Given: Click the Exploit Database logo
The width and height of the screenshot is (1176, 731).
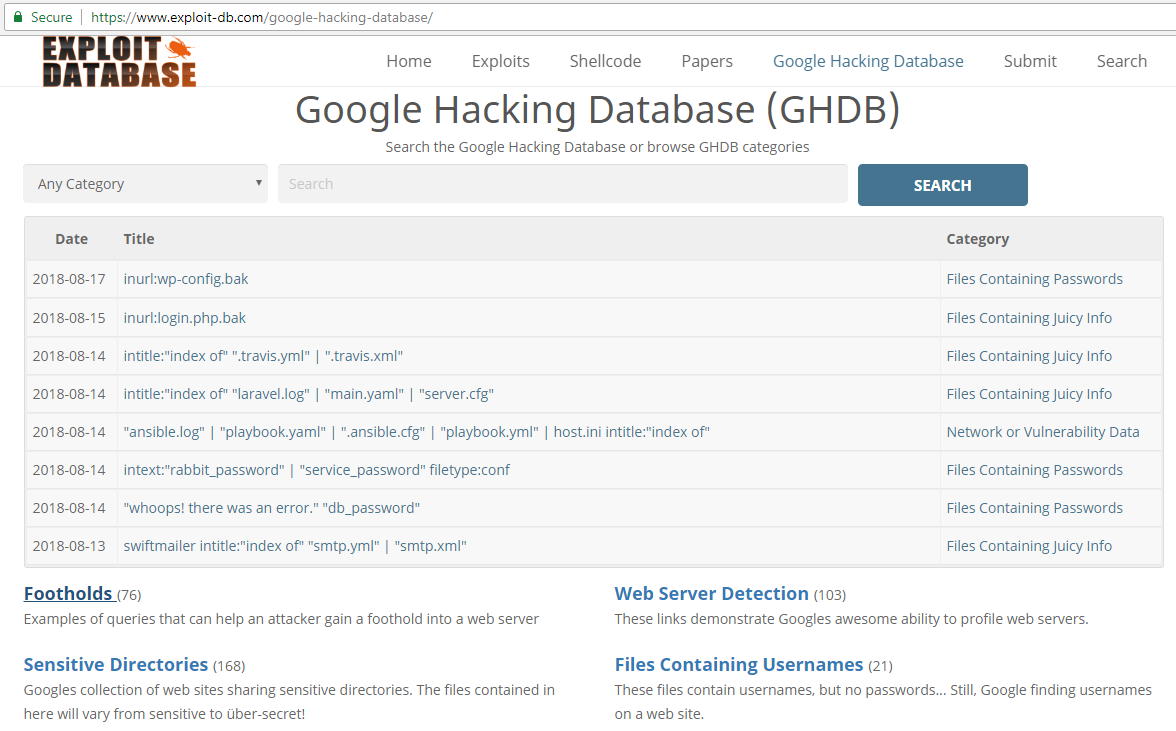Looking at the screenshot, I should [x=119, y=61].
